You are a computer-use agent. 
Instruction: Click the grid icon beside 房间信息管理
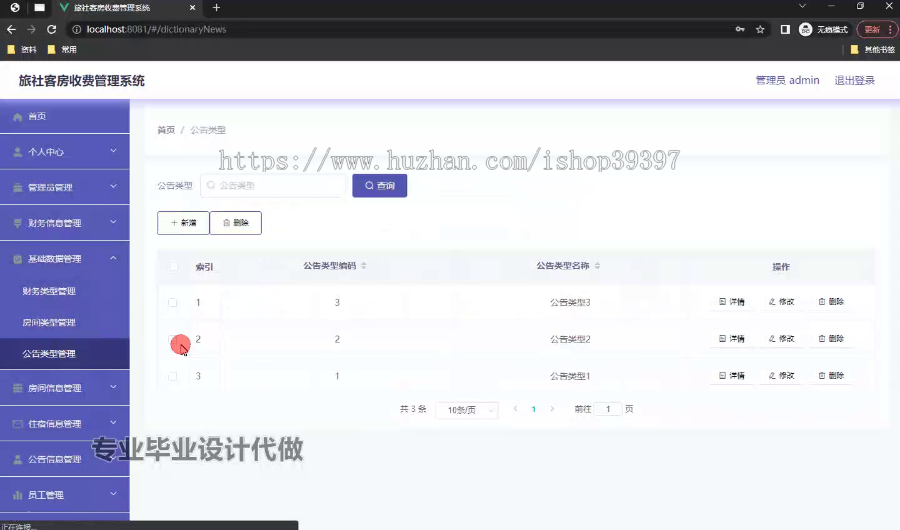(17, 388)
